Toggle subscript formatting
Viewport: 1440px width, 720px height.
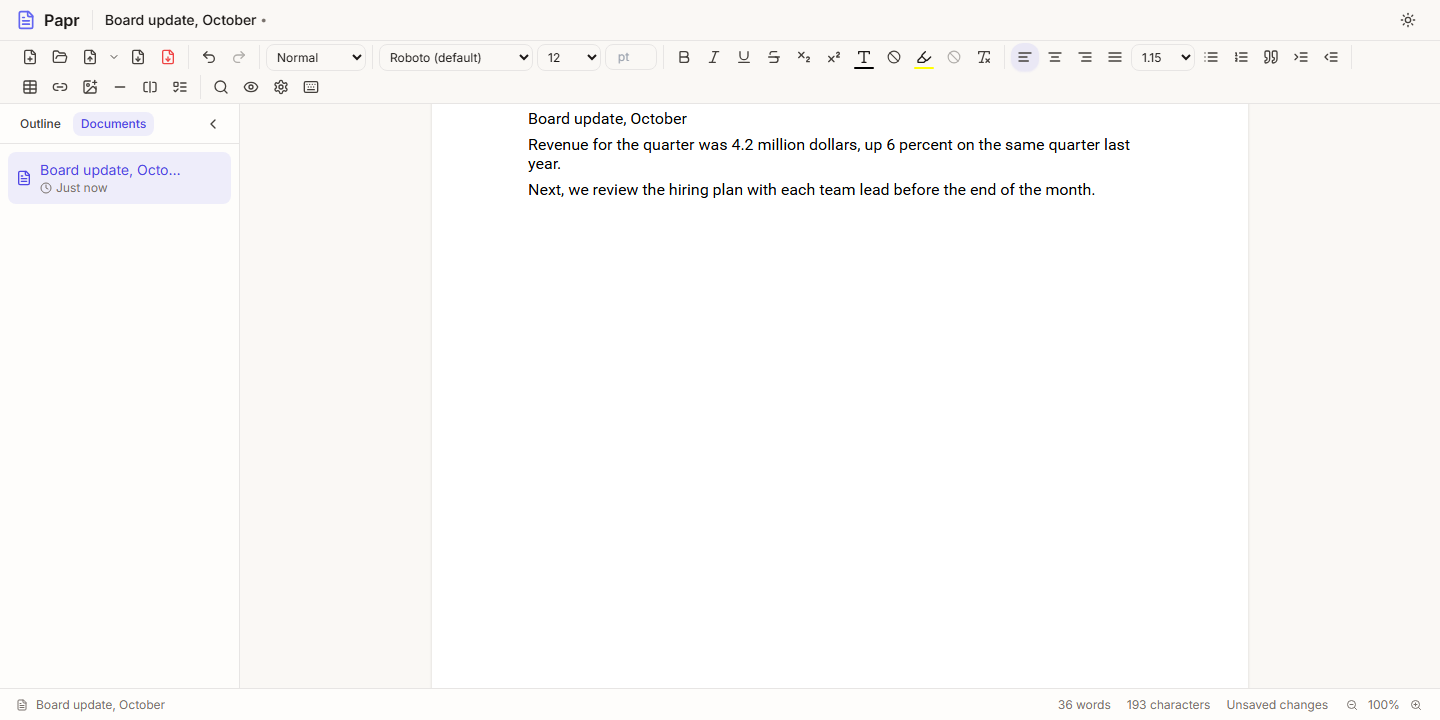click(804, 57)
